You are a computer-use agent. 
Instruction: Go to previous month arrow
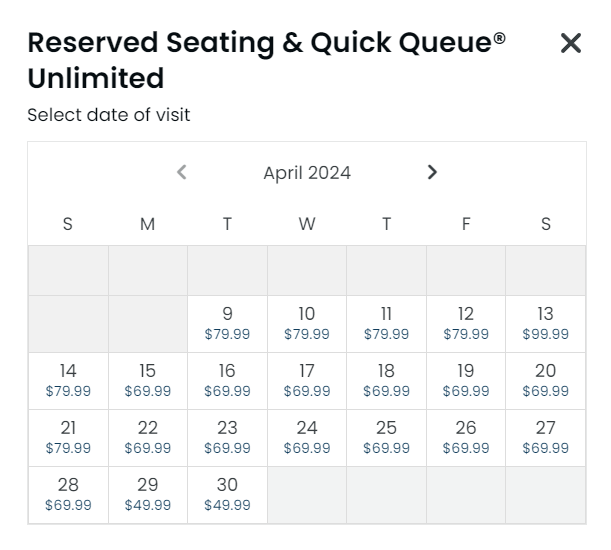[181, 172]
